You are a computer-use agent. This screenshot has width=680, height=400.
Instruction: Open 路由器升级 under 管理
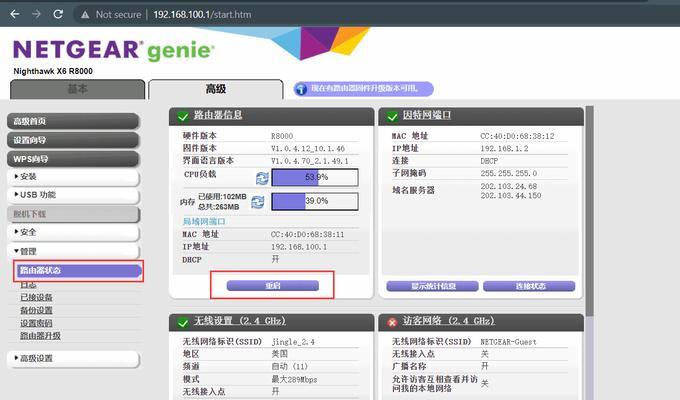pos(40,336)
